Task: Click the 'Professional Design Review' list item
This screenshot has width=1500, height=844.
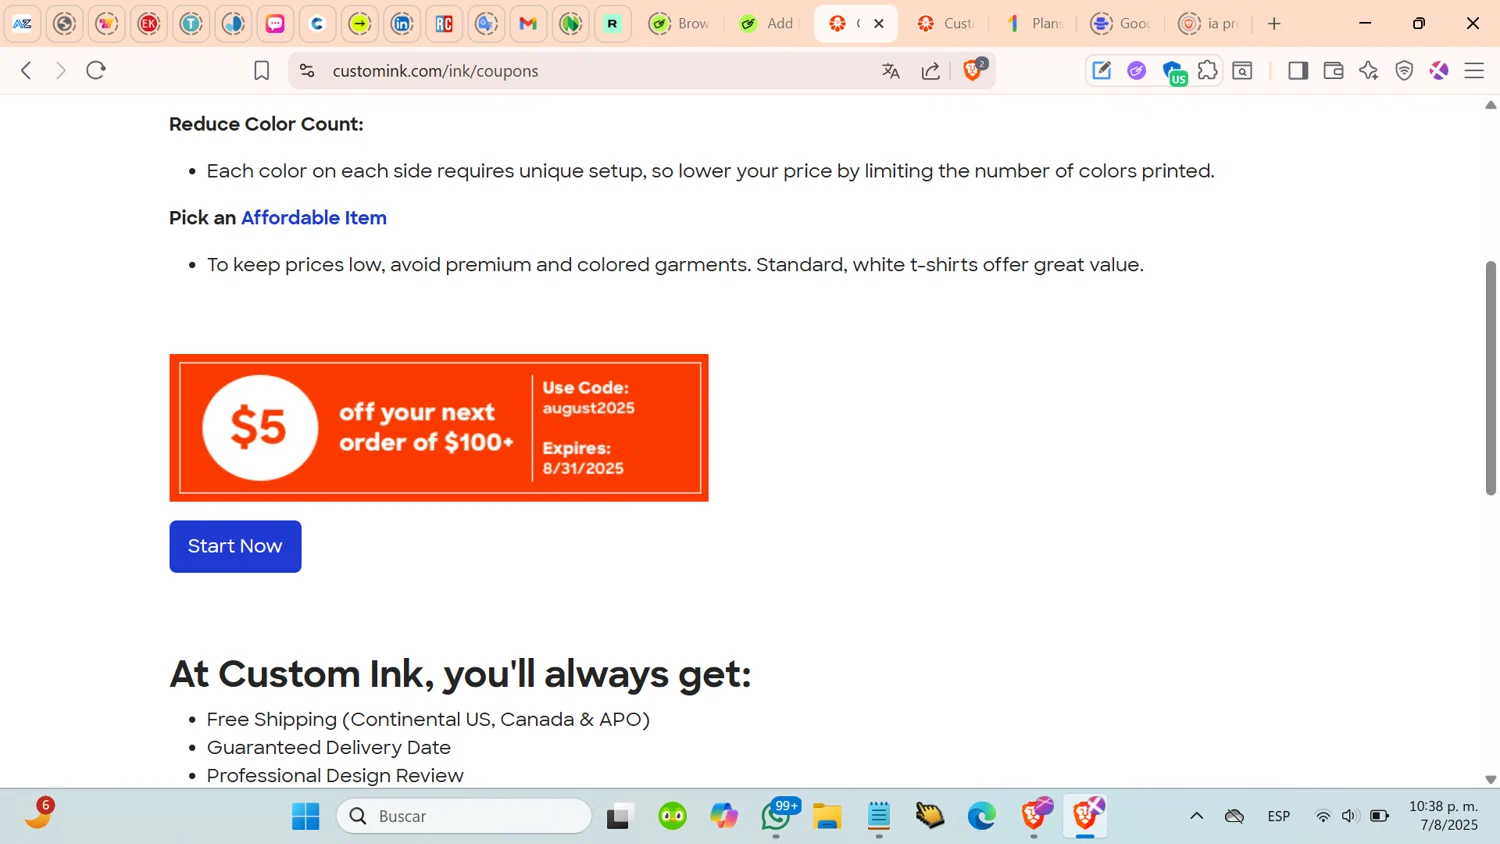Action: 335,776
